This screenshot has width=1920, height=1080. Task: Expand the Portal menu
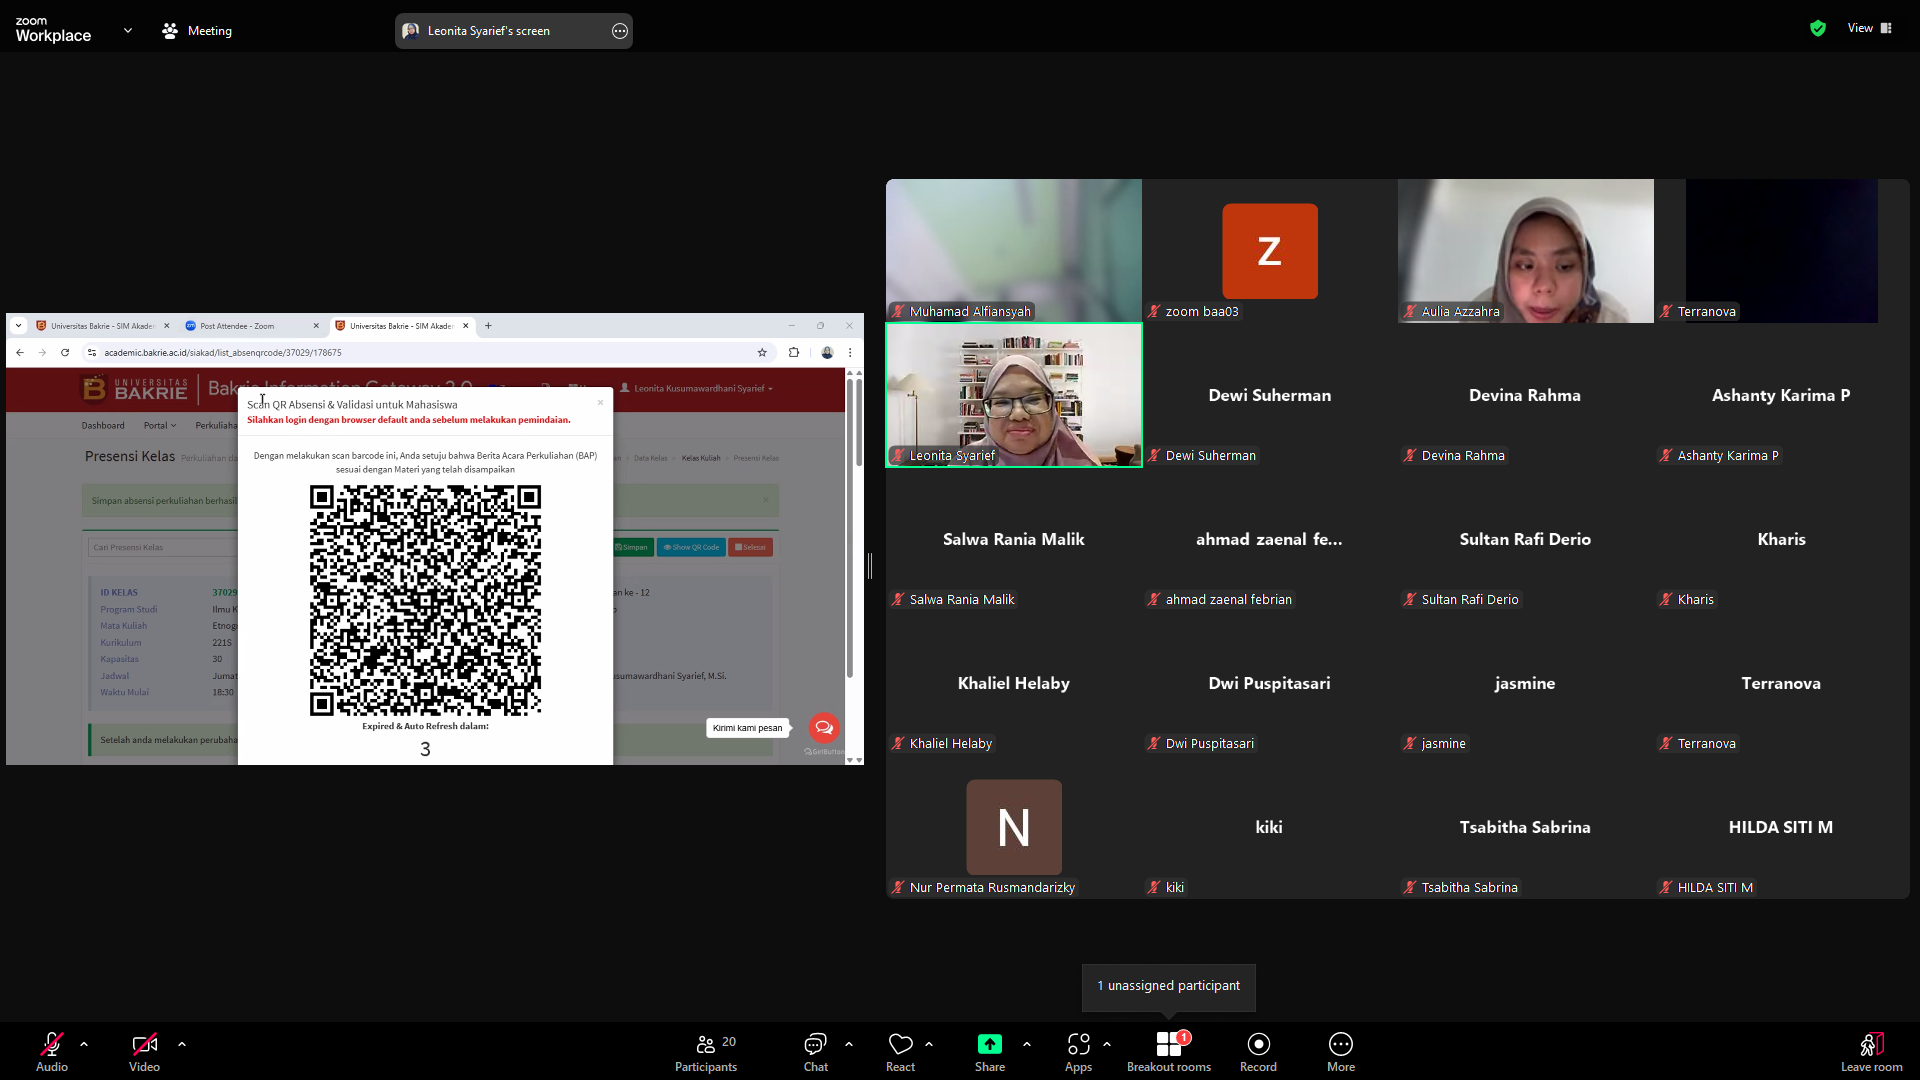click(160, 426)
